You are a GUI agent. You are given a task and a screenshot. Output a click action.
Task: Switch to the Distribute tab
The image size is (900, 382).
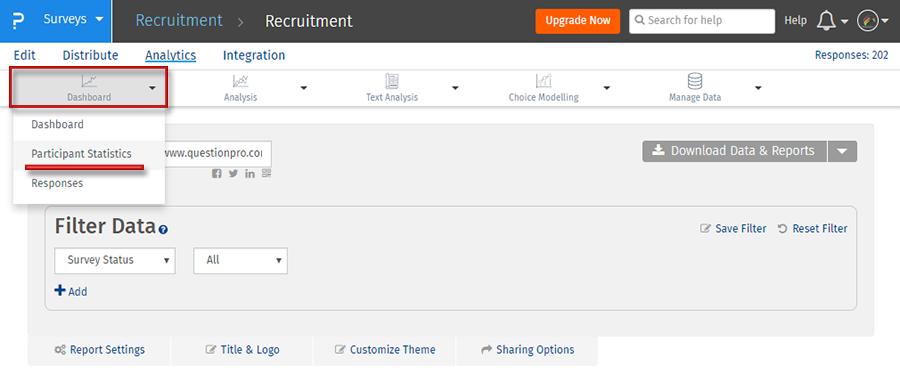tap(91, 56)
